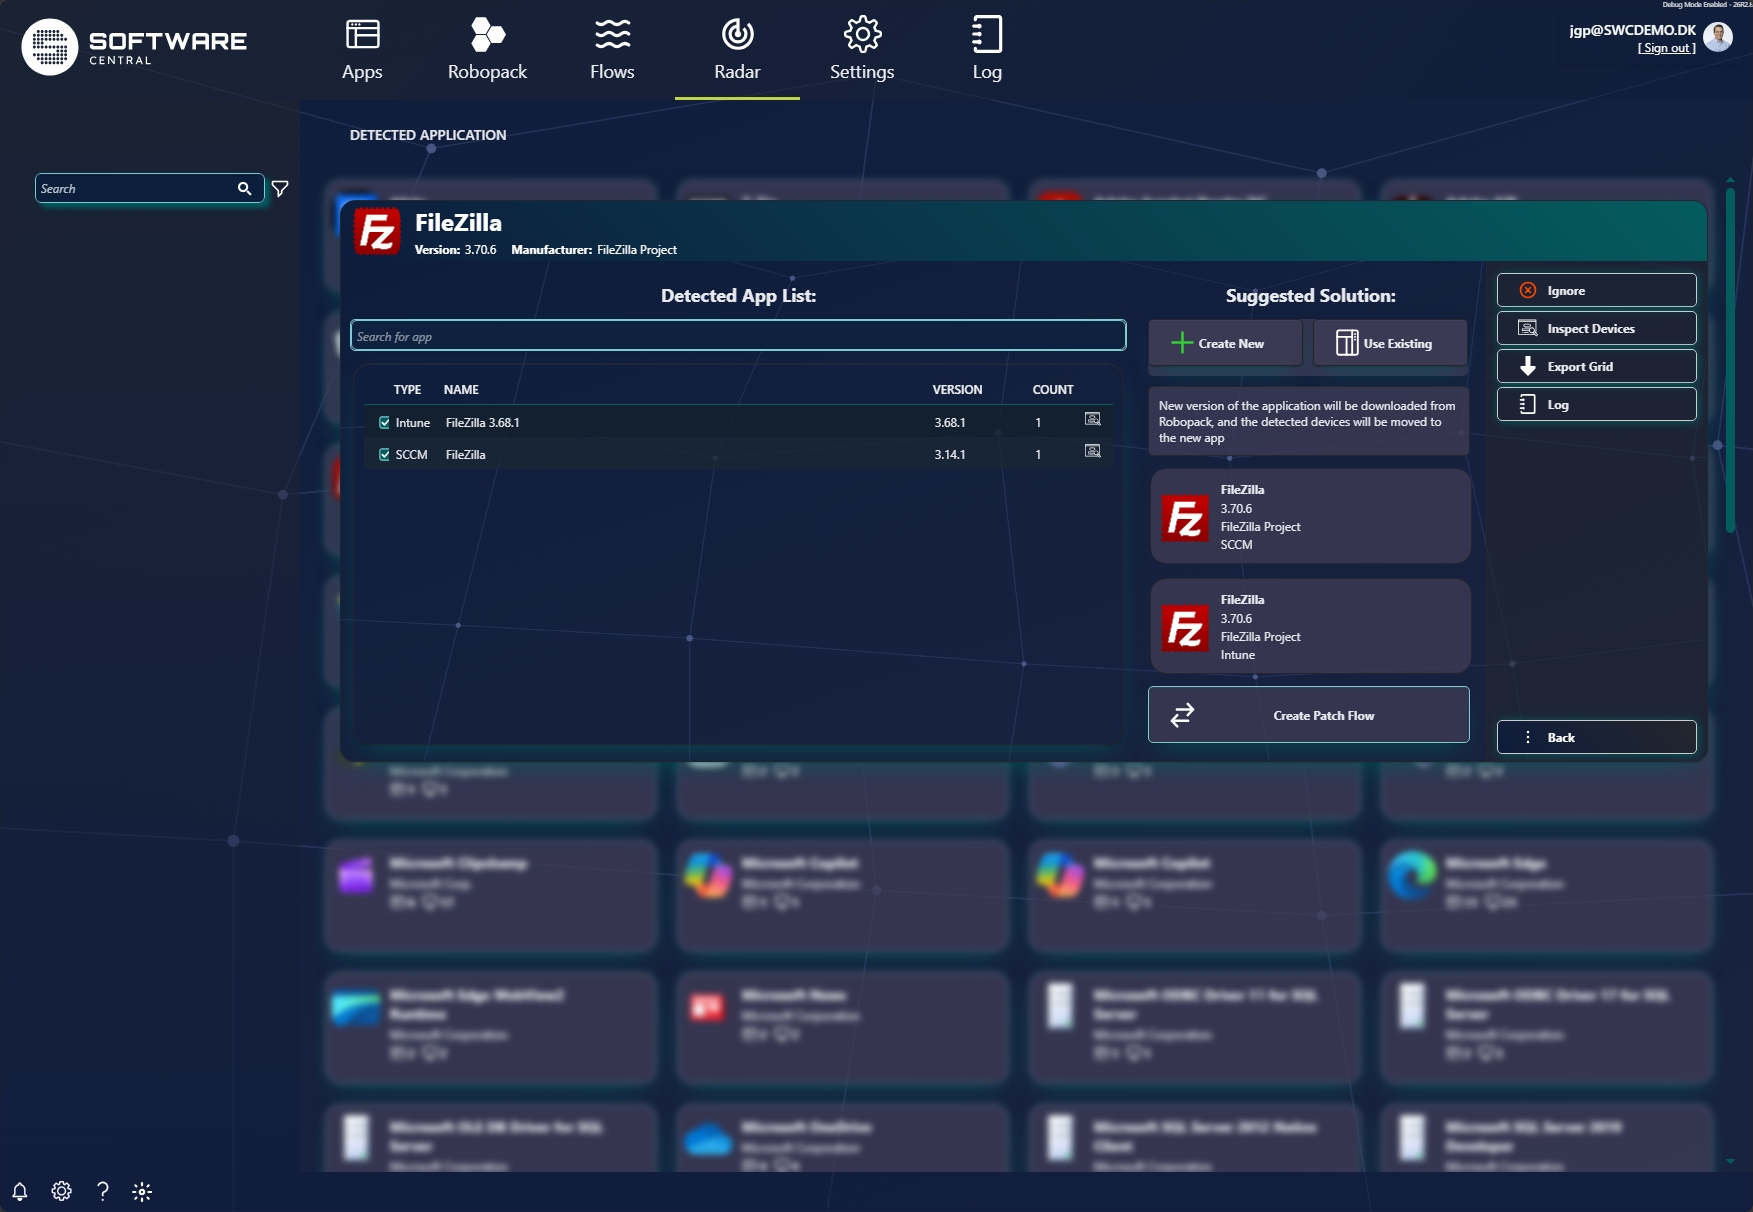Viewport: 1753px width, 1212px height.
Task: Click version 3.68.1 cell
Action: point(950,423)
